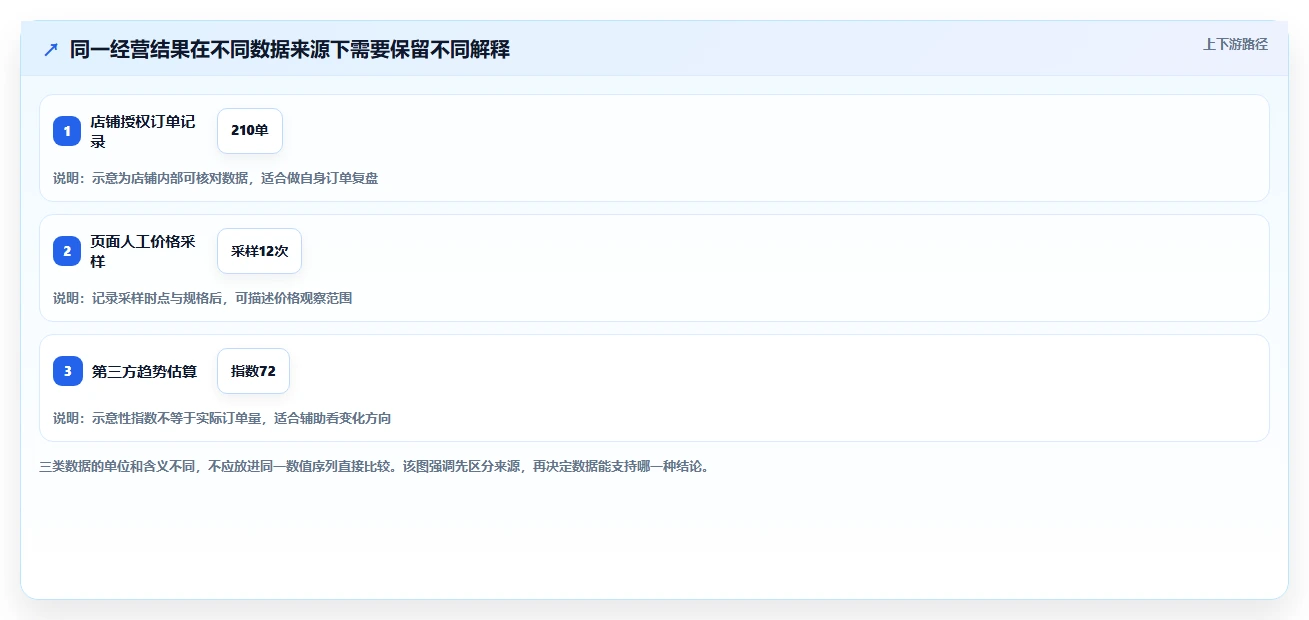Click the note 示意性指数不等于实际订单量
Screen dimensions: 1309x620
pyautogui.click(x=222, y=418)
